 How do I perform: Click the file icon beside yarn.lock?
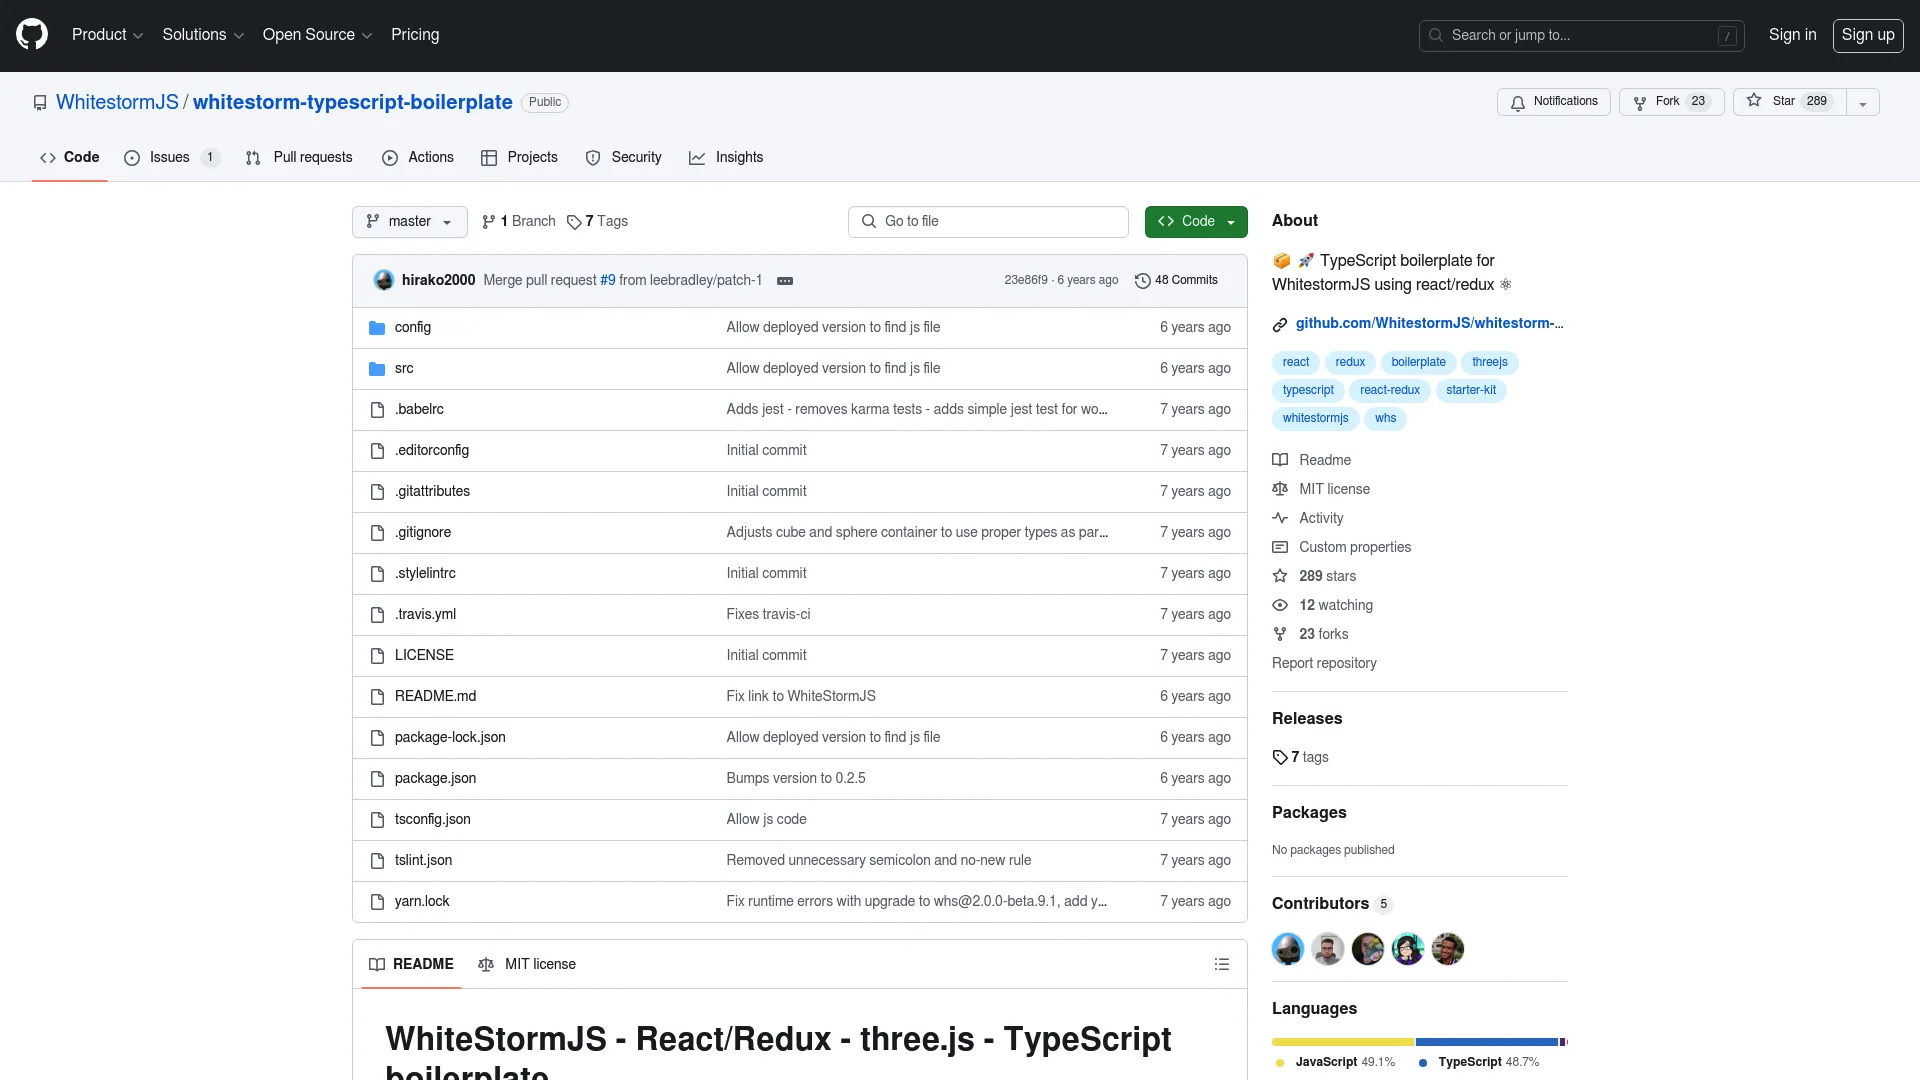pyautogui.click(x=377, y=902)
